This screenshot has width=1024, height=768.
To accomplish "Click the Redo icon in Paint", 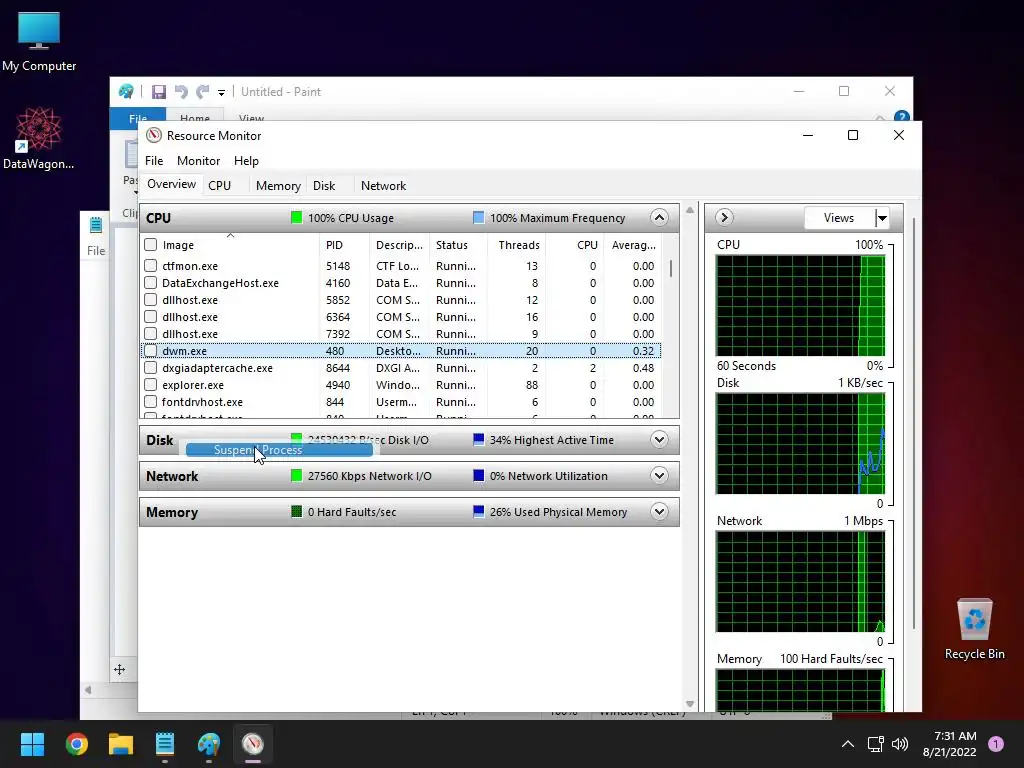I will point(203,92).
